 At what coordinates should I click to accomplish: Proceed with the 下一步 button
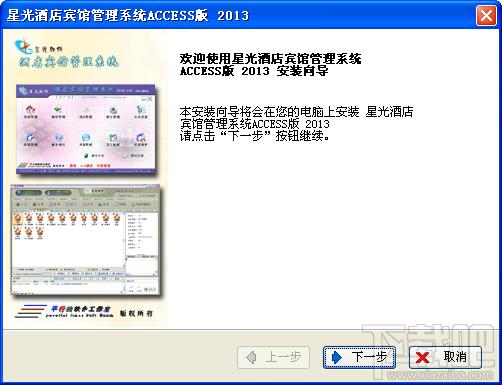[x=359, y=357]
